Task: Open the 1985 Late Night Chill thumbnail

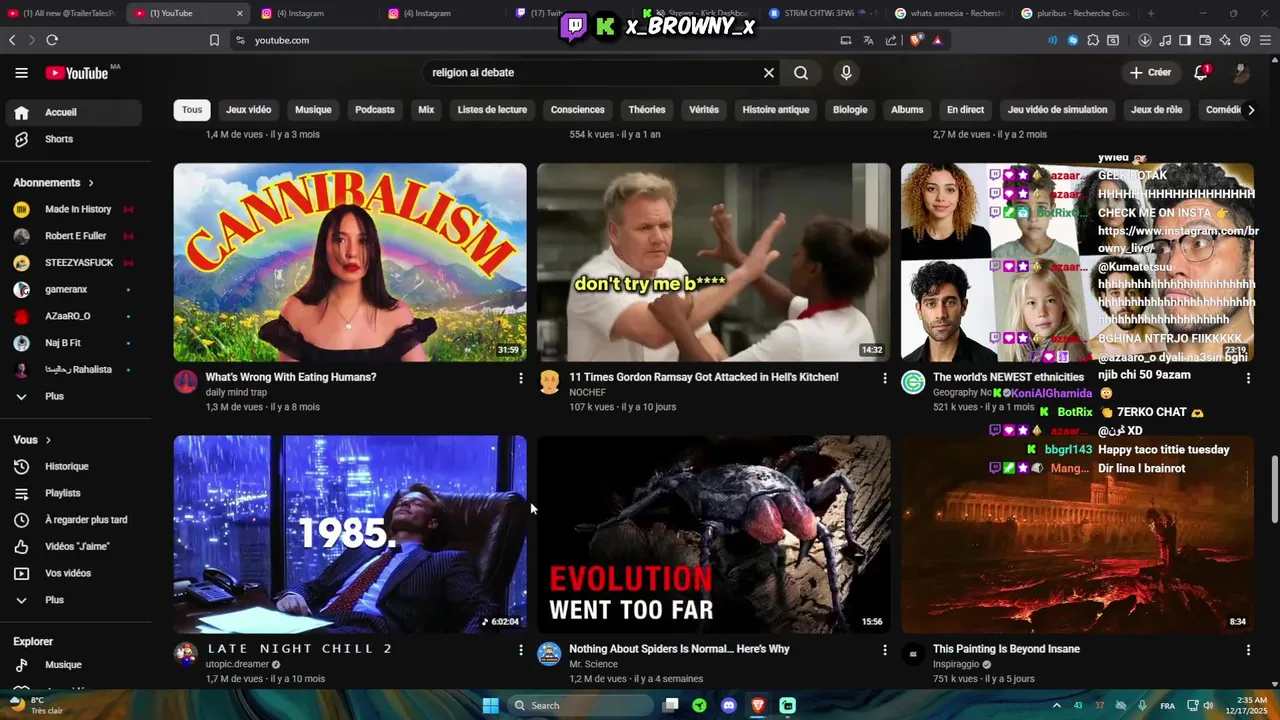Action: point(350,534)
